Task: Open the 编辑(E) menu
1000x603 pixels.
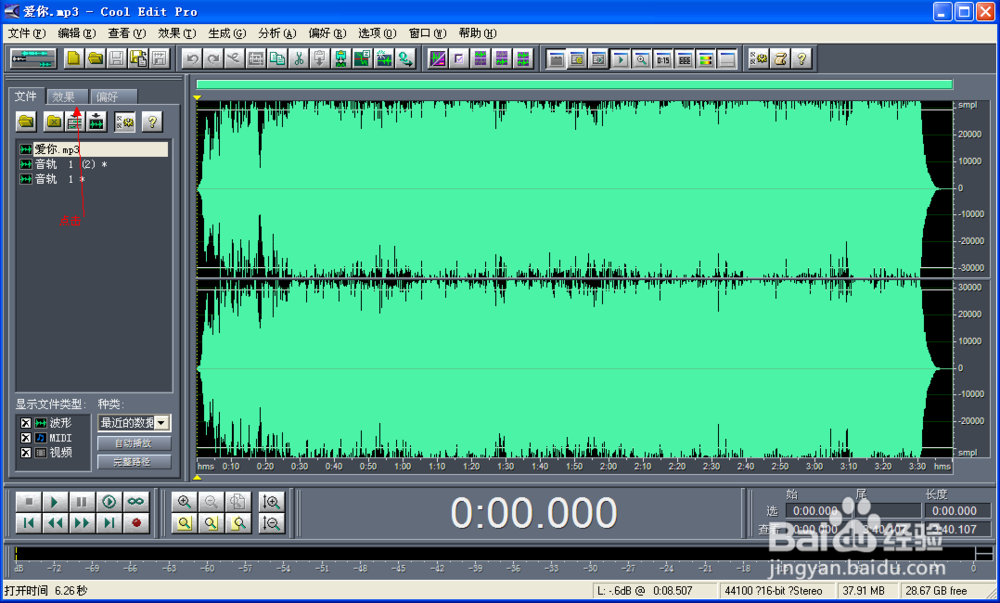Action: click(77, 33)
